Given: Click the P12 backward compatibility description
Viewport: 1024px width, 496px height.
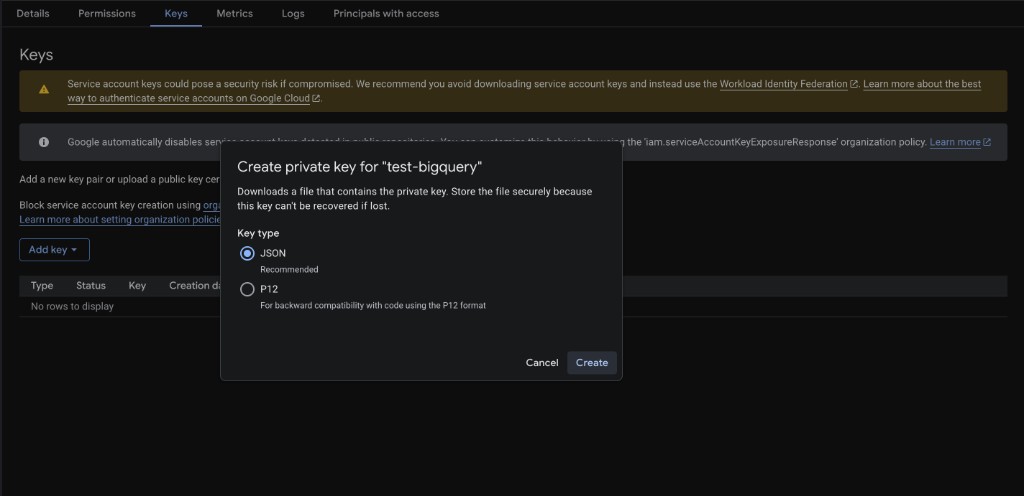Looking at the screenshot, I should [373, 305].
